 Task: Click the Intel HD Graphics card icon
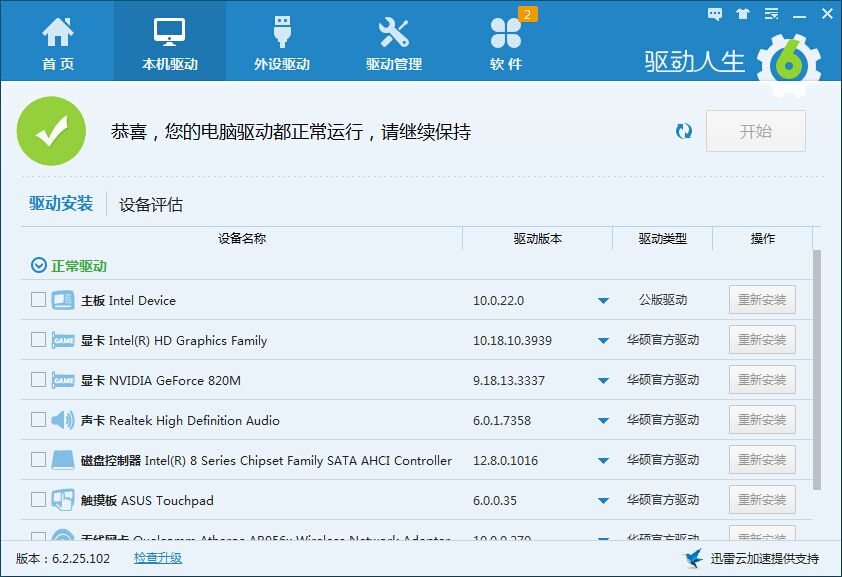63,340
